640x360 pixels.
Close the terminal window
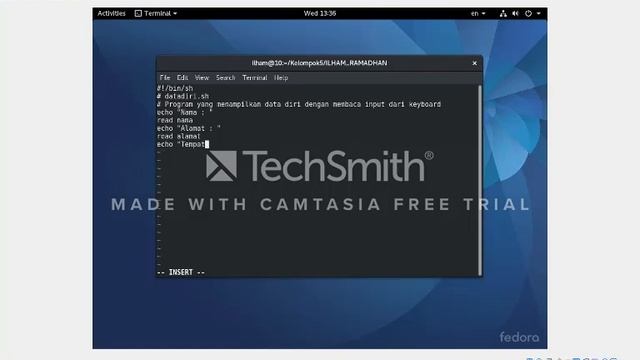tap(474, 63)
